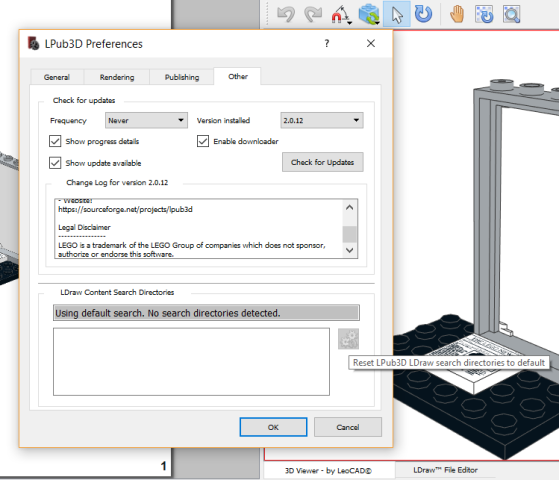
Task: Click change log scrollbar down arrow
Action: tap(349, 250)
